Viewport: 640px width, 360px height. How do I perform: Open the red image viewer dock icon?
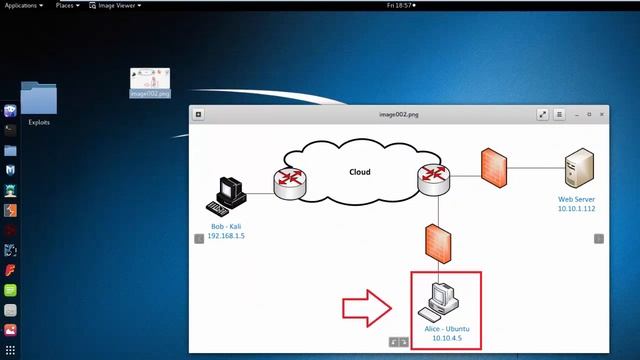click(x=10, y=330)
